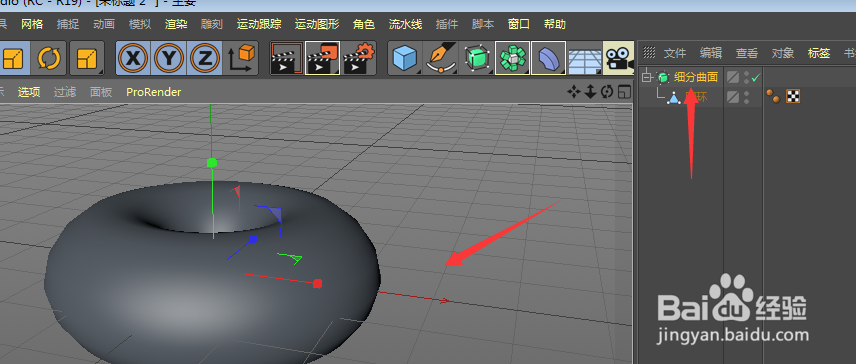The height and width of the screenshot is (364, 856).
Task: Click the Bend deformer icon
Action: click(548, 58)
